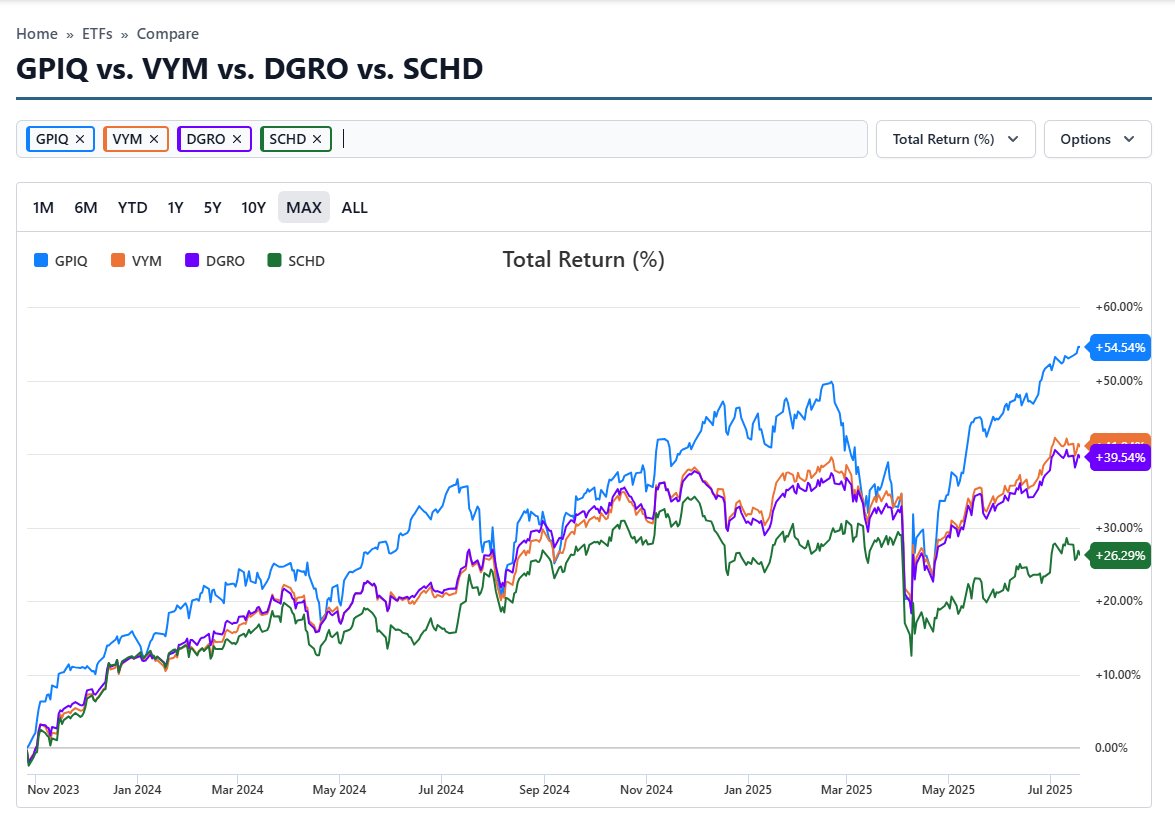Viewport: 1175px width, 834px height.
Task: Click the VYM ticker chip text
Action: tap(127, 139)
